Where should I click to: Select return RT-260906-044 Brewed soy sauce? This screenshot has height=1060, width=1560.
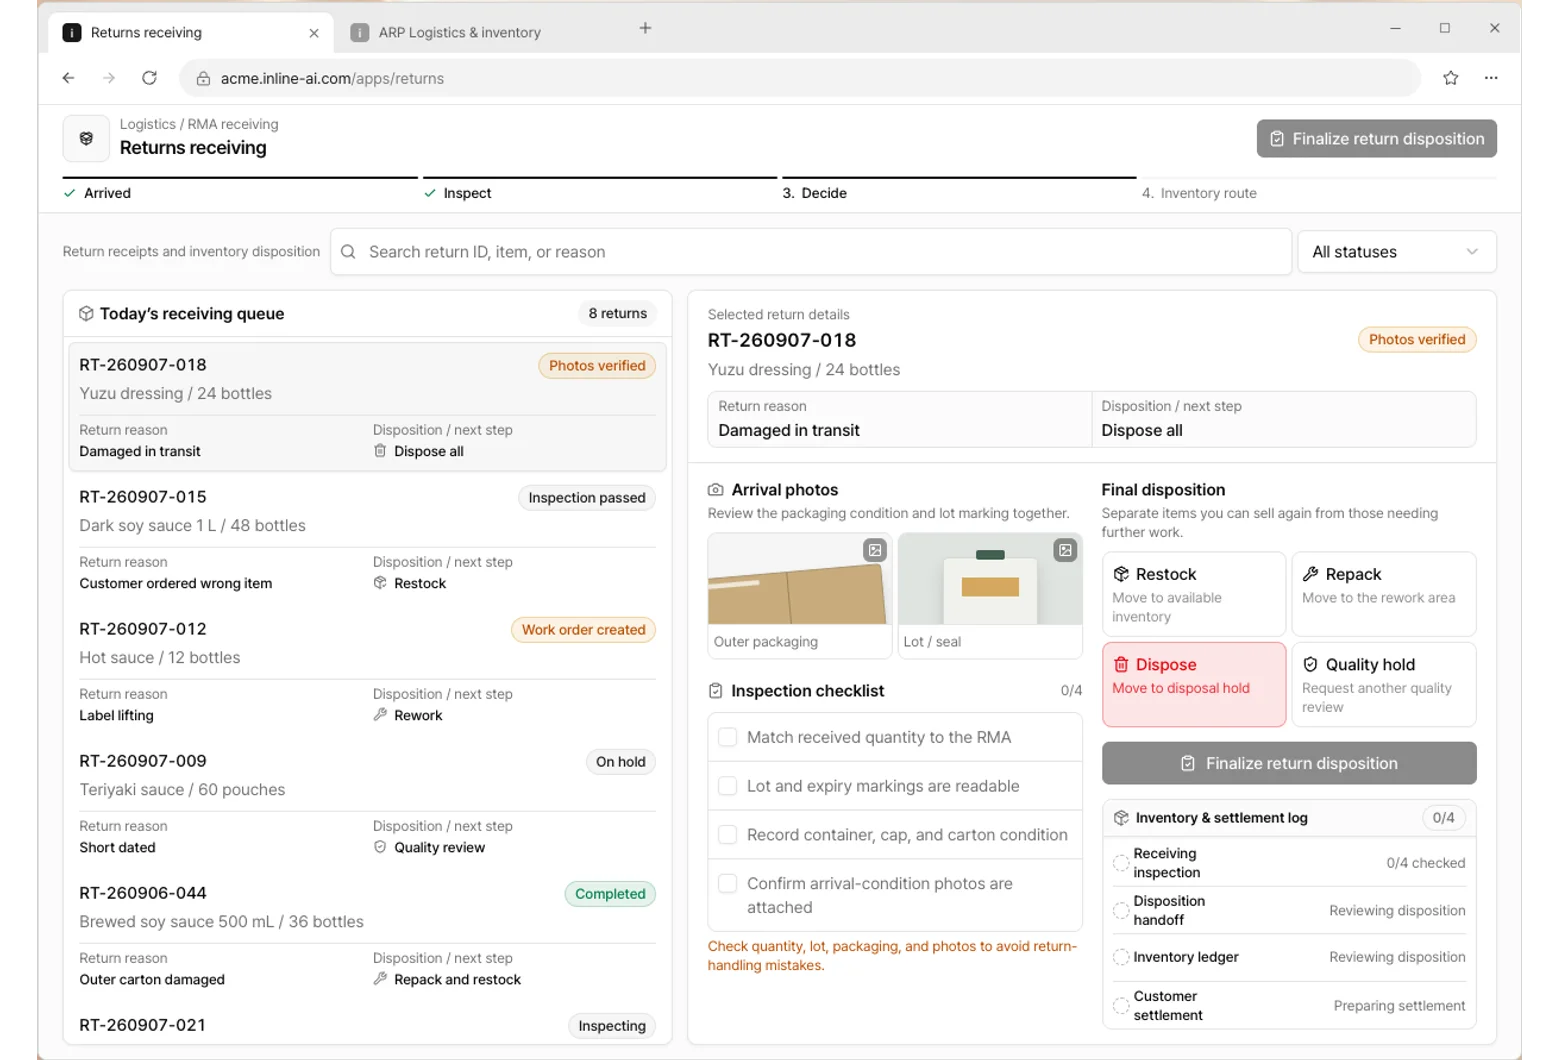pyautogui.click(x=368, y=936)
